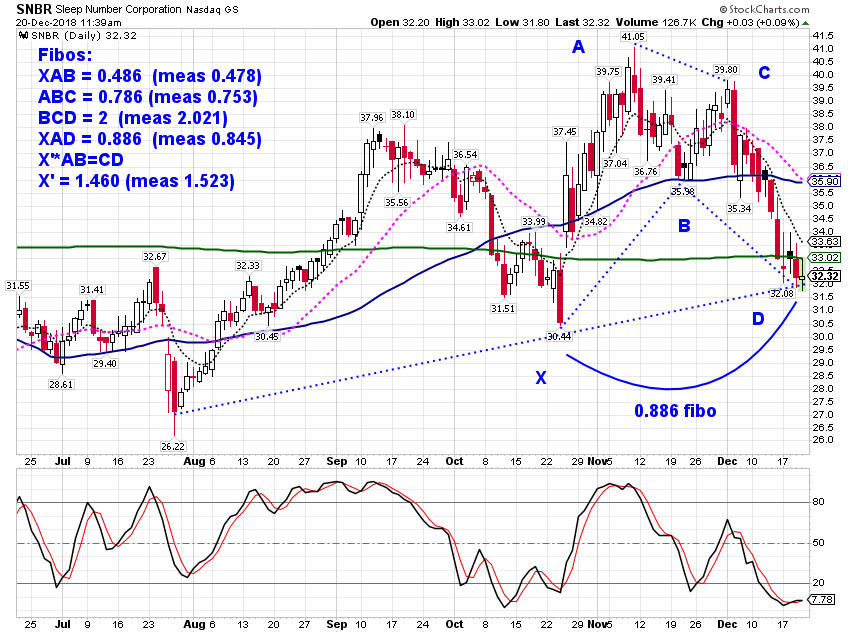Click the 26.22 low price label
Viewport: 850px width, 633px height.
tap(173, 447)
